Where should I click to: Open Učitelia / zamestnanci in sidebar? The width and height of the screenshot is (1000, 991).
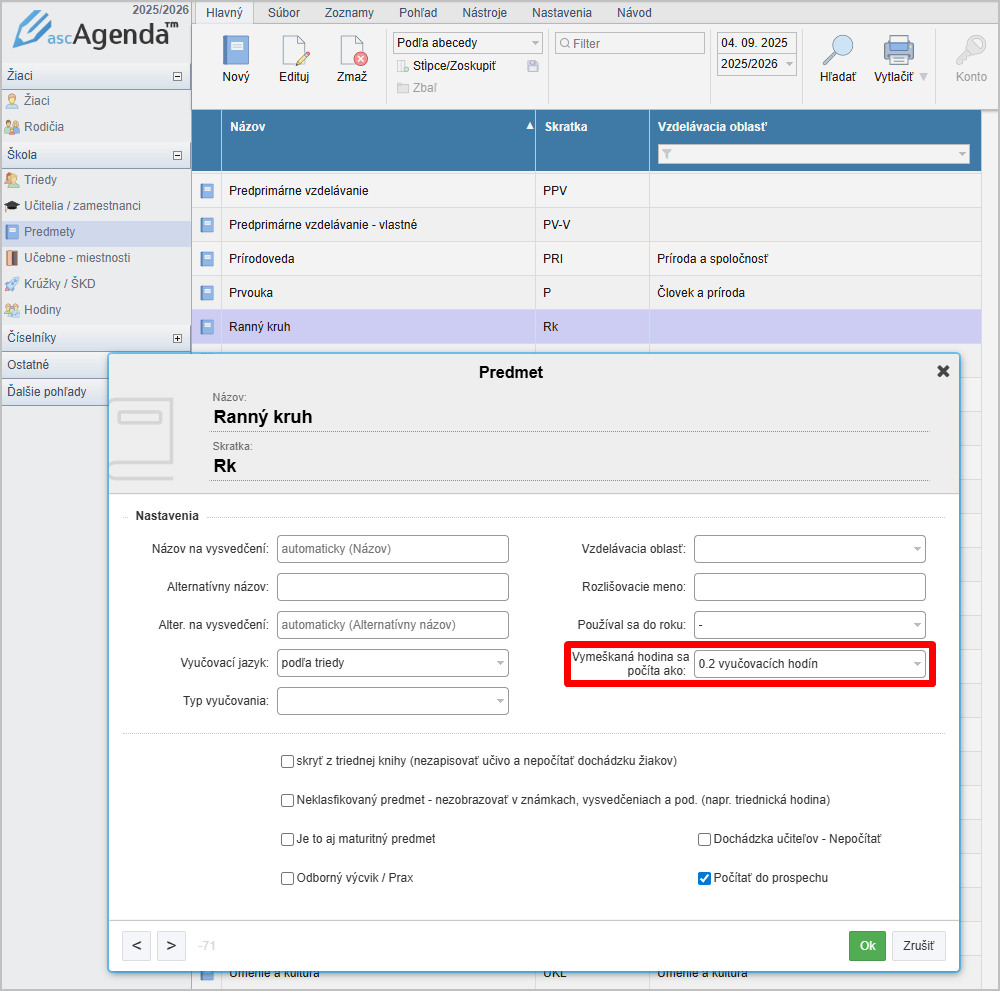point(82,206)
